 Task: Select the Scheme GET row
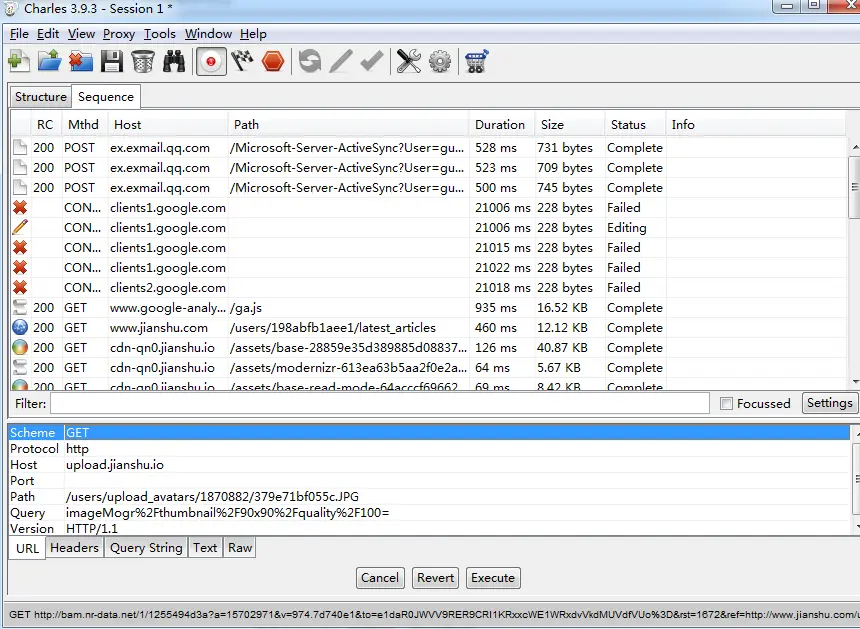(x=429, y=433)
